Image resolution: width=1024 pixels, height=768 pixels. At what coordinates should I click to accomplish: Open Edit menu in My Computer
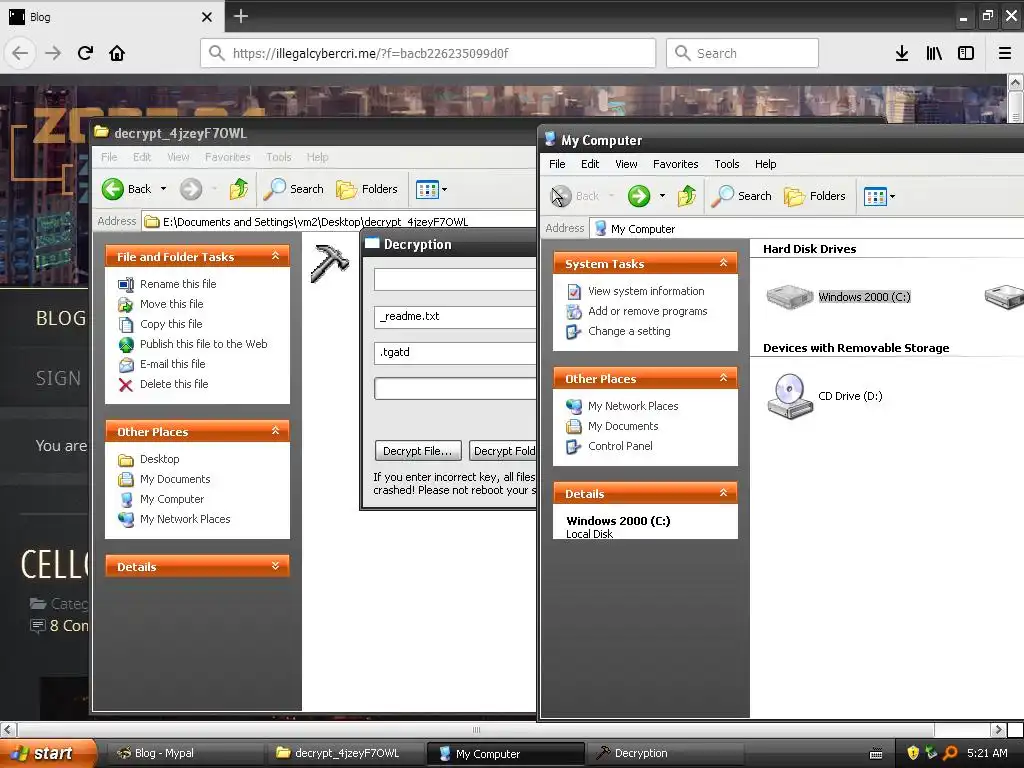[x=590, y=164]
